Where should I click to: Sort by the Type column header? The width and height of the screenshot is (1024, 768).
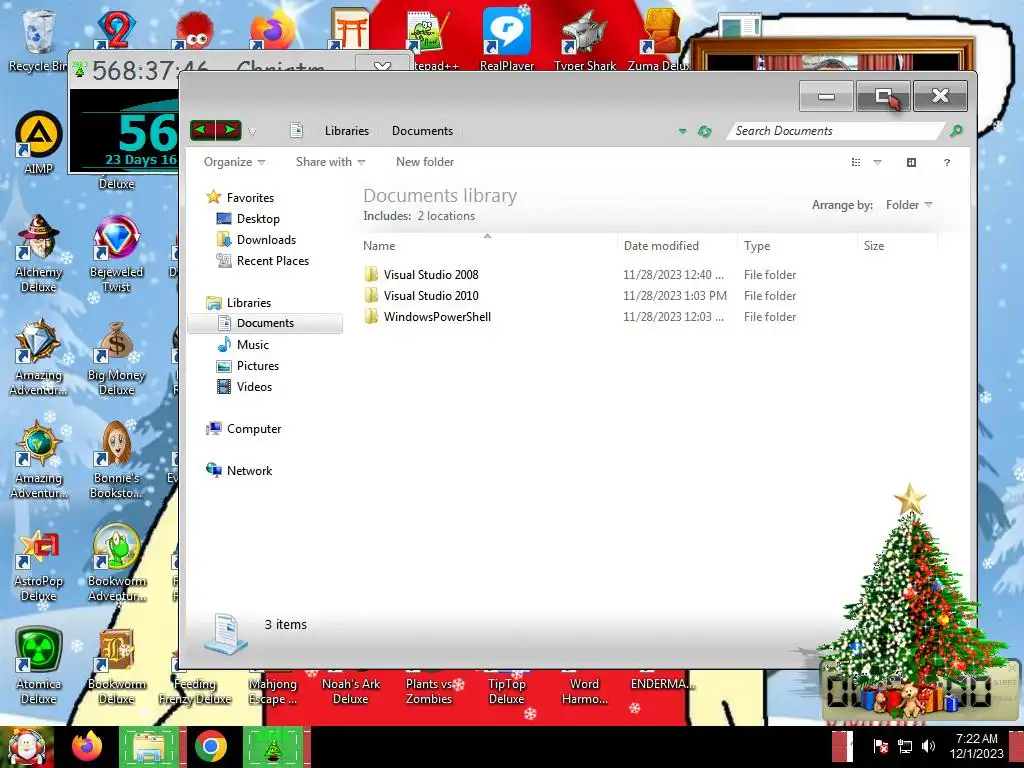tap(797, 246)
